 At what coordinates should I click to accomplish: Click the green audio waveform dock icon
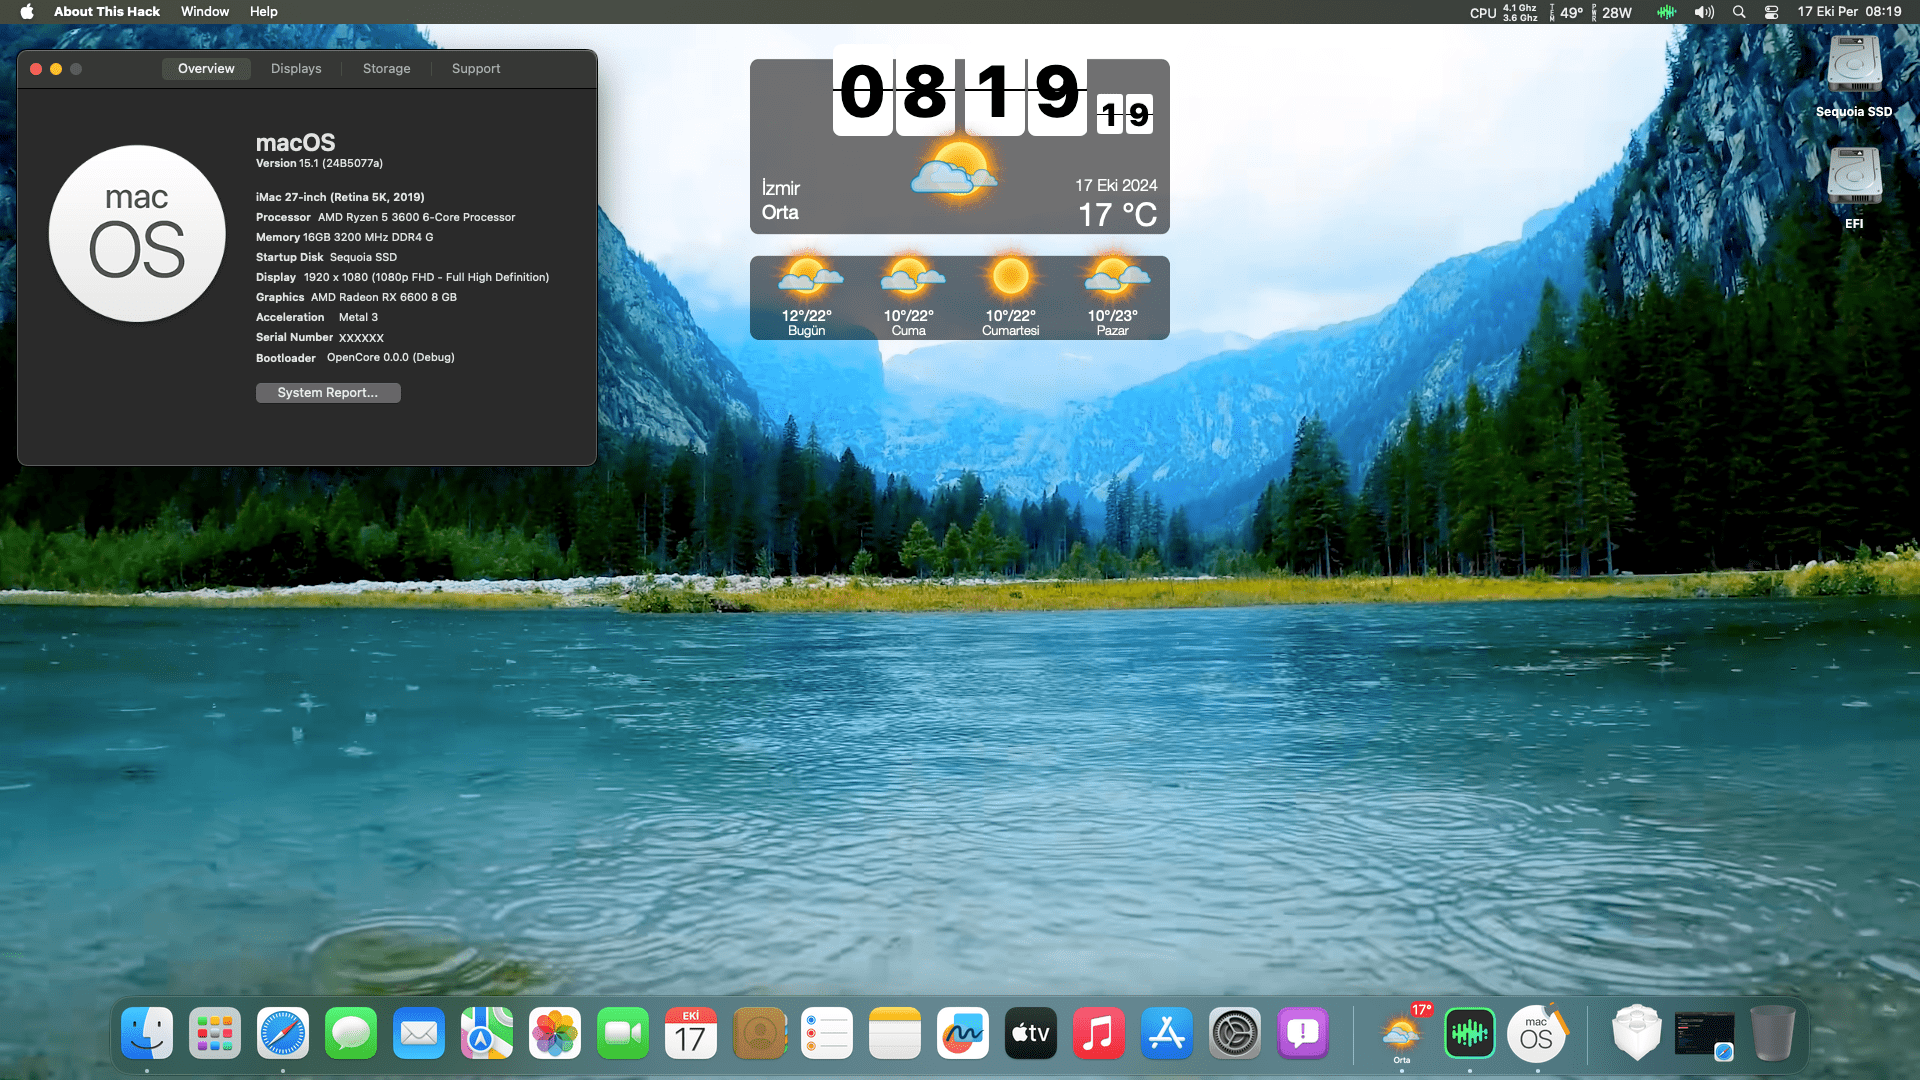coord(1469,1034)
